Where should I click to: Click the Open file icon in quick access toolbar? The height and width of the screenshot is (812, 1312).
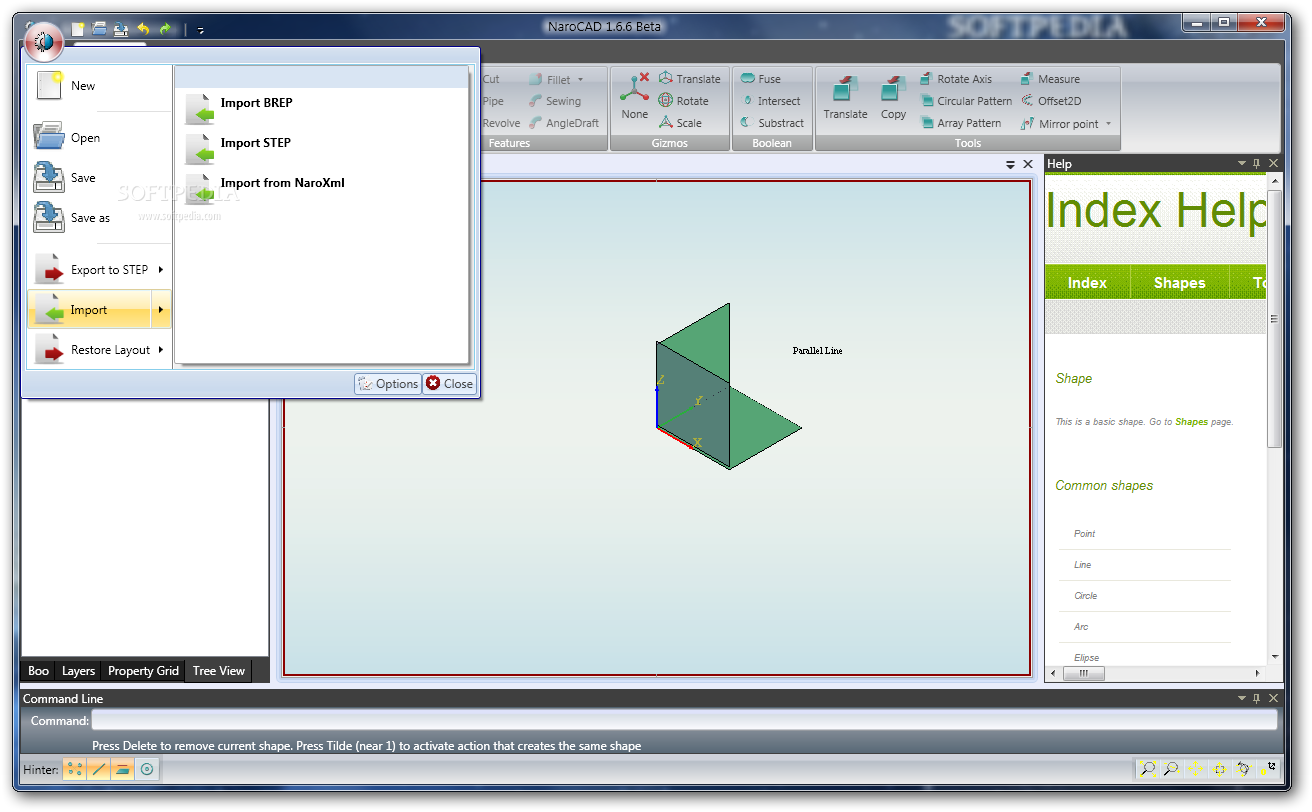[x=99, y=29]
